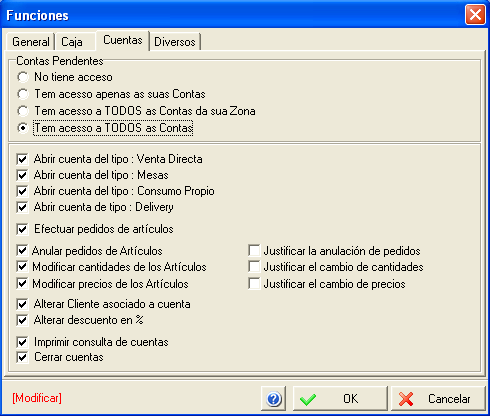
Task: Click the blue help question mark icon
Action: coord(273,398)
